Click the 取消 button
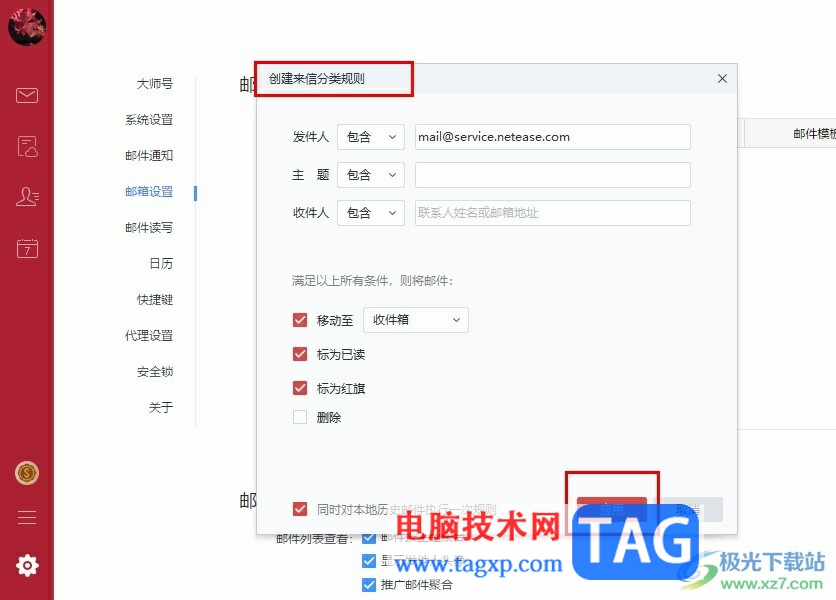Image resolution: width=836 pixels, height=600 pixels. tap(688, 509)
